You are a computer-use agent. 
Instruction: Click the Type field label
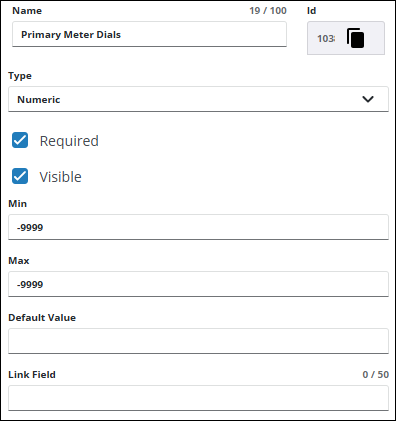tap(20, 76)
